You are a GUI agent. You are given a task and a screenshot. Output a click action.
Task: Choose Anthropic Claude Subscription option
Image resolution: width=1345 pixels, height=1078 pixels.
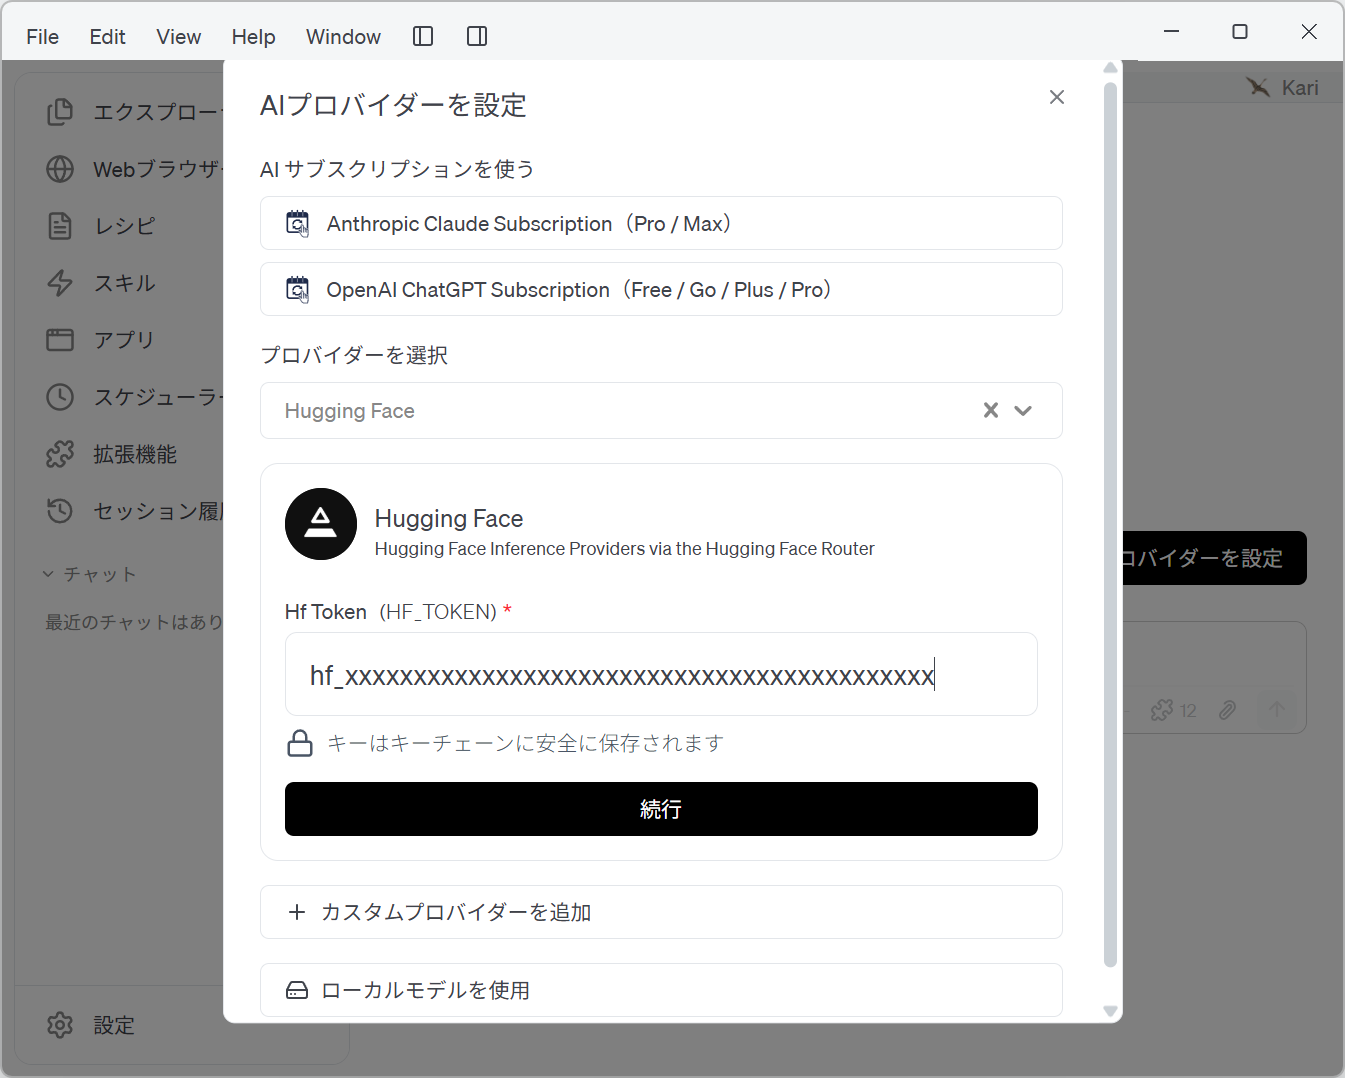(661, 223)
